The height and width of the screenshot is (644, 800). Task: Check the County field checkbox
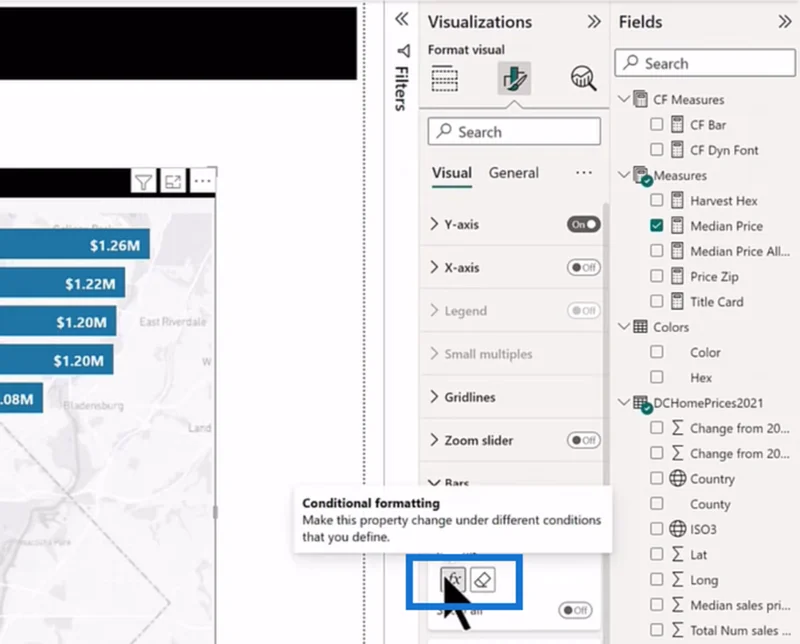point(657,504)
